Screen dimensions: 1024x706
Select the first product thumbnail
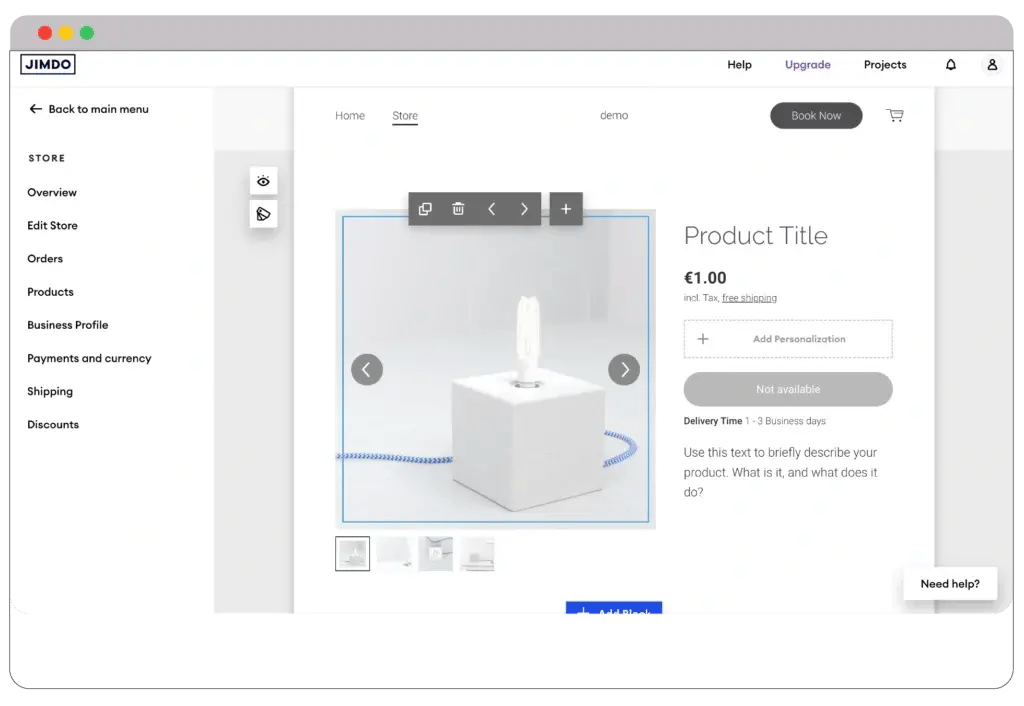tap(352, 554)
